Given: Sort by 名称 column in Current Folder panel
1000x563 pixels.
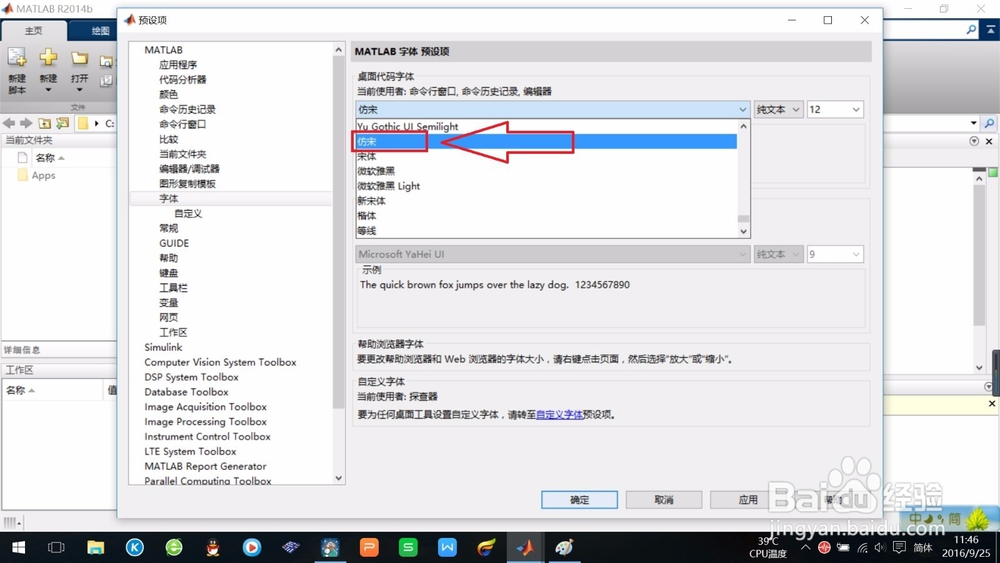Looking at the screenshot, I should click(x=50, y=157).
